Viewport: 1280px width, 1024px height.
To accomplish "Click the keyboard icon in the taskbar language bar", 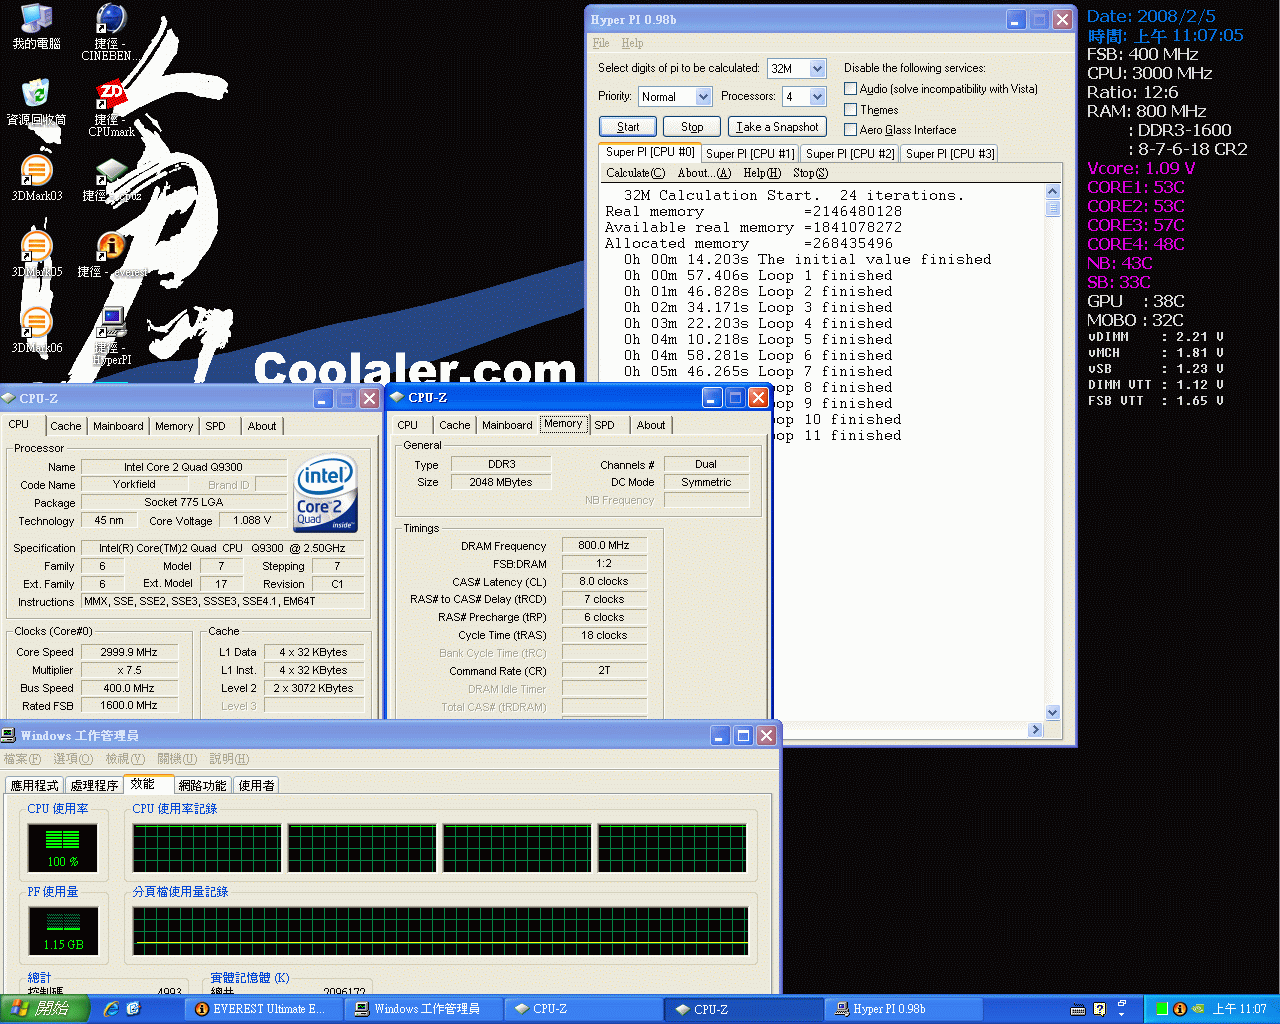I will tap(1079, 1009).
